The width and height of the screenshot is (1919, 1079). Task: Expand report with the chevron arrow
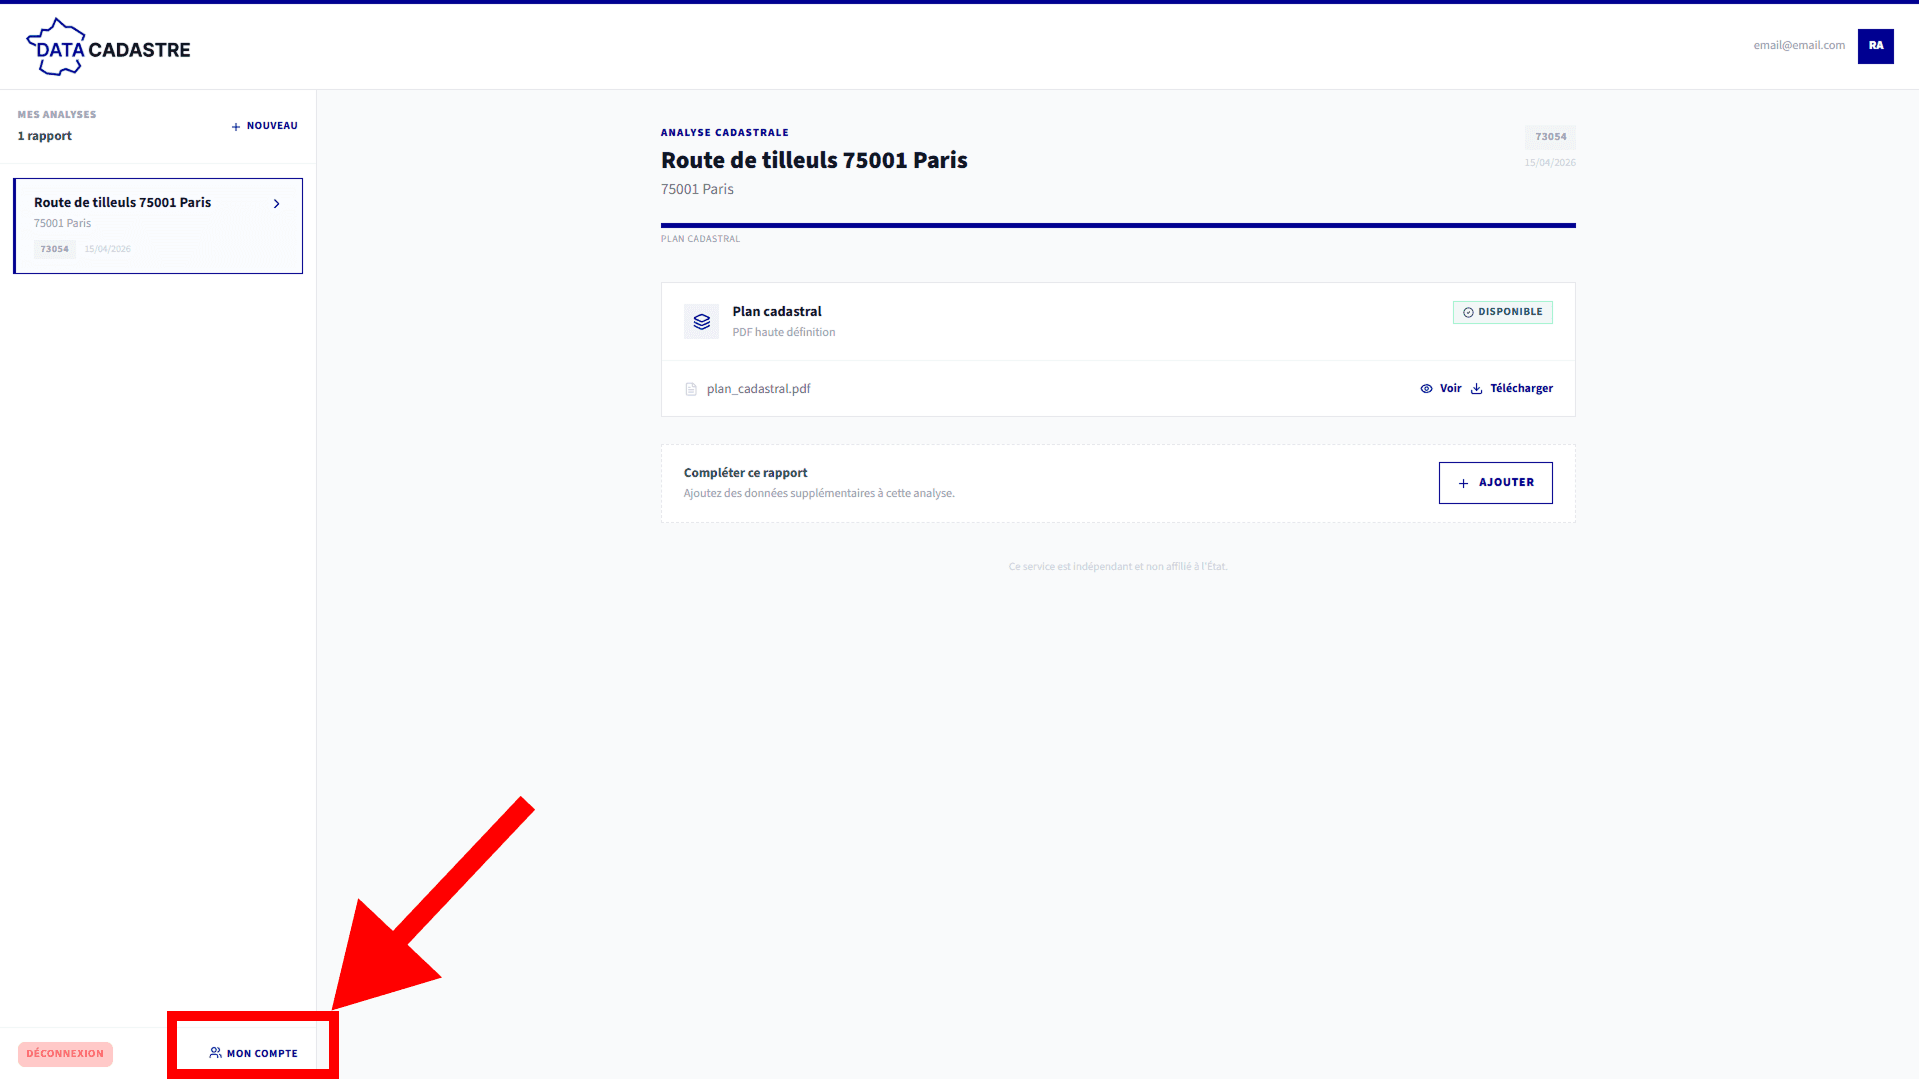[277, 204]
